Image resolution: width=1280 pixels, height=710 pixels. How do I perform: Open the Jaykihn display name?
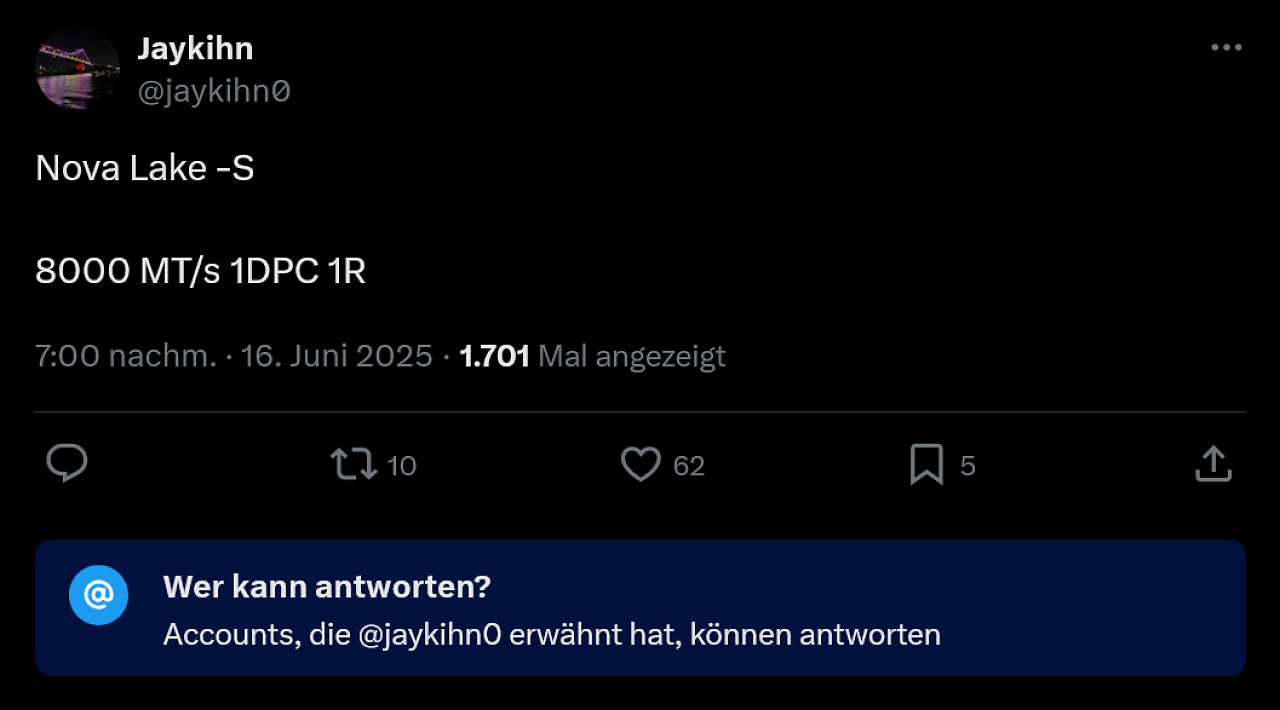click(x=195, y=47)
